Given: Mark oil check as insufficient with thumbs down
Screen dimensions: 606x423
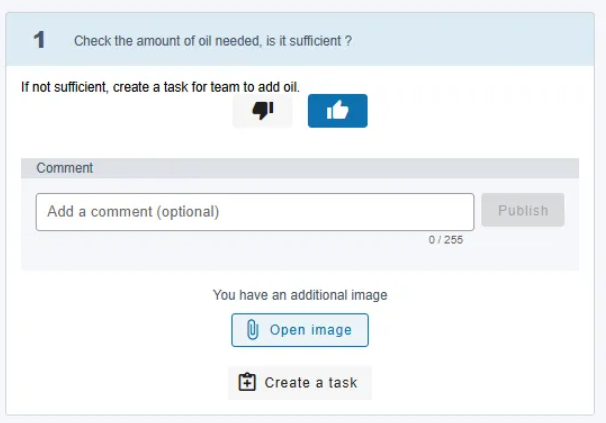Looking at the screenshot, I should tap(263, 111).
